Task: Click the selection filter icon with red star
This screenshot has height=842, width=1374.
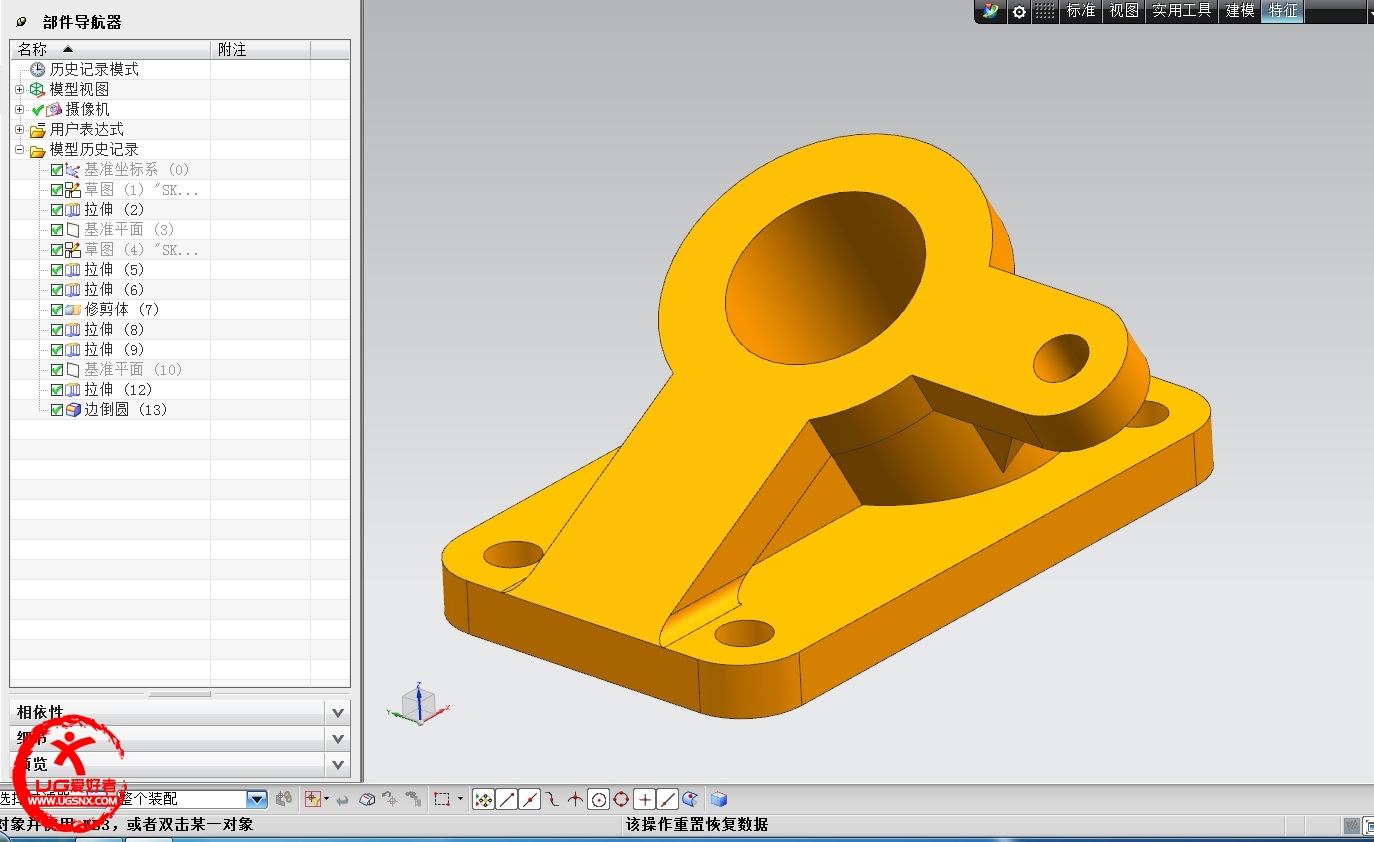Action: pyautogui.click(x=313, y=799)
